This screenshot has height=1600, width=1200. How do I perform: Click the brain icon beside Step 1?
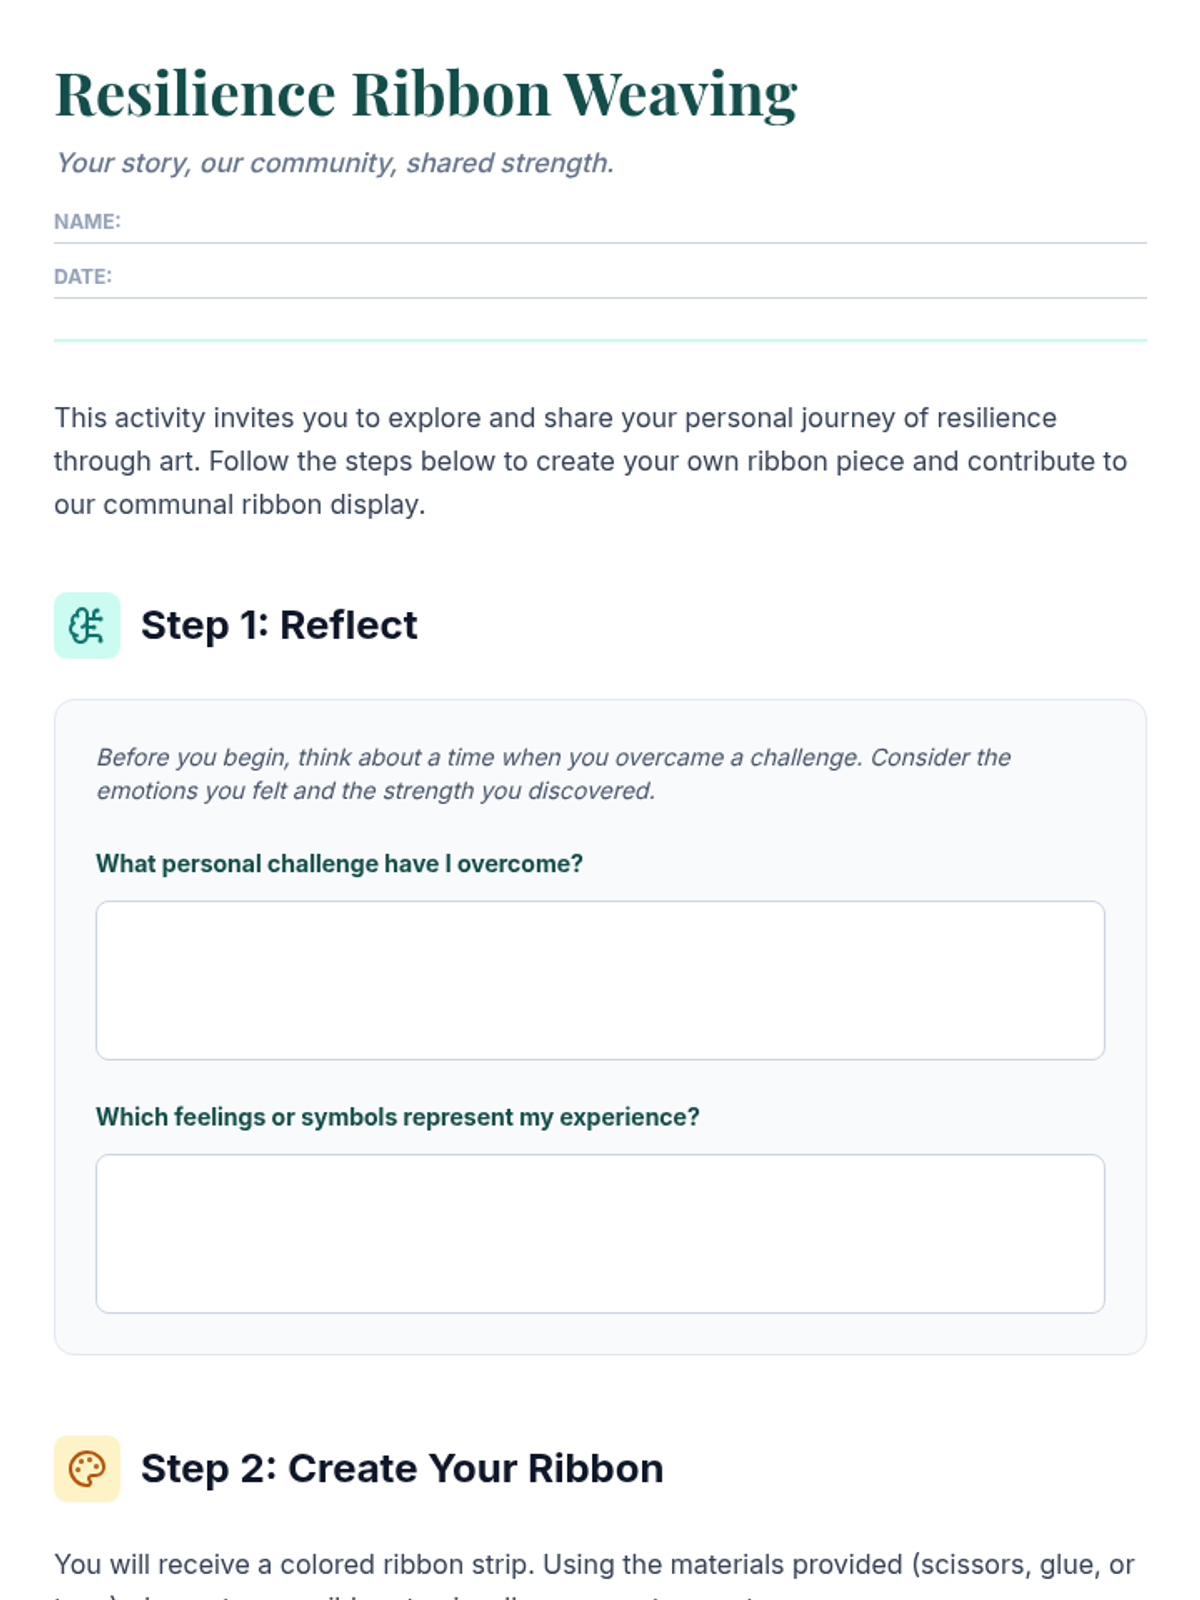coord(87,626)
